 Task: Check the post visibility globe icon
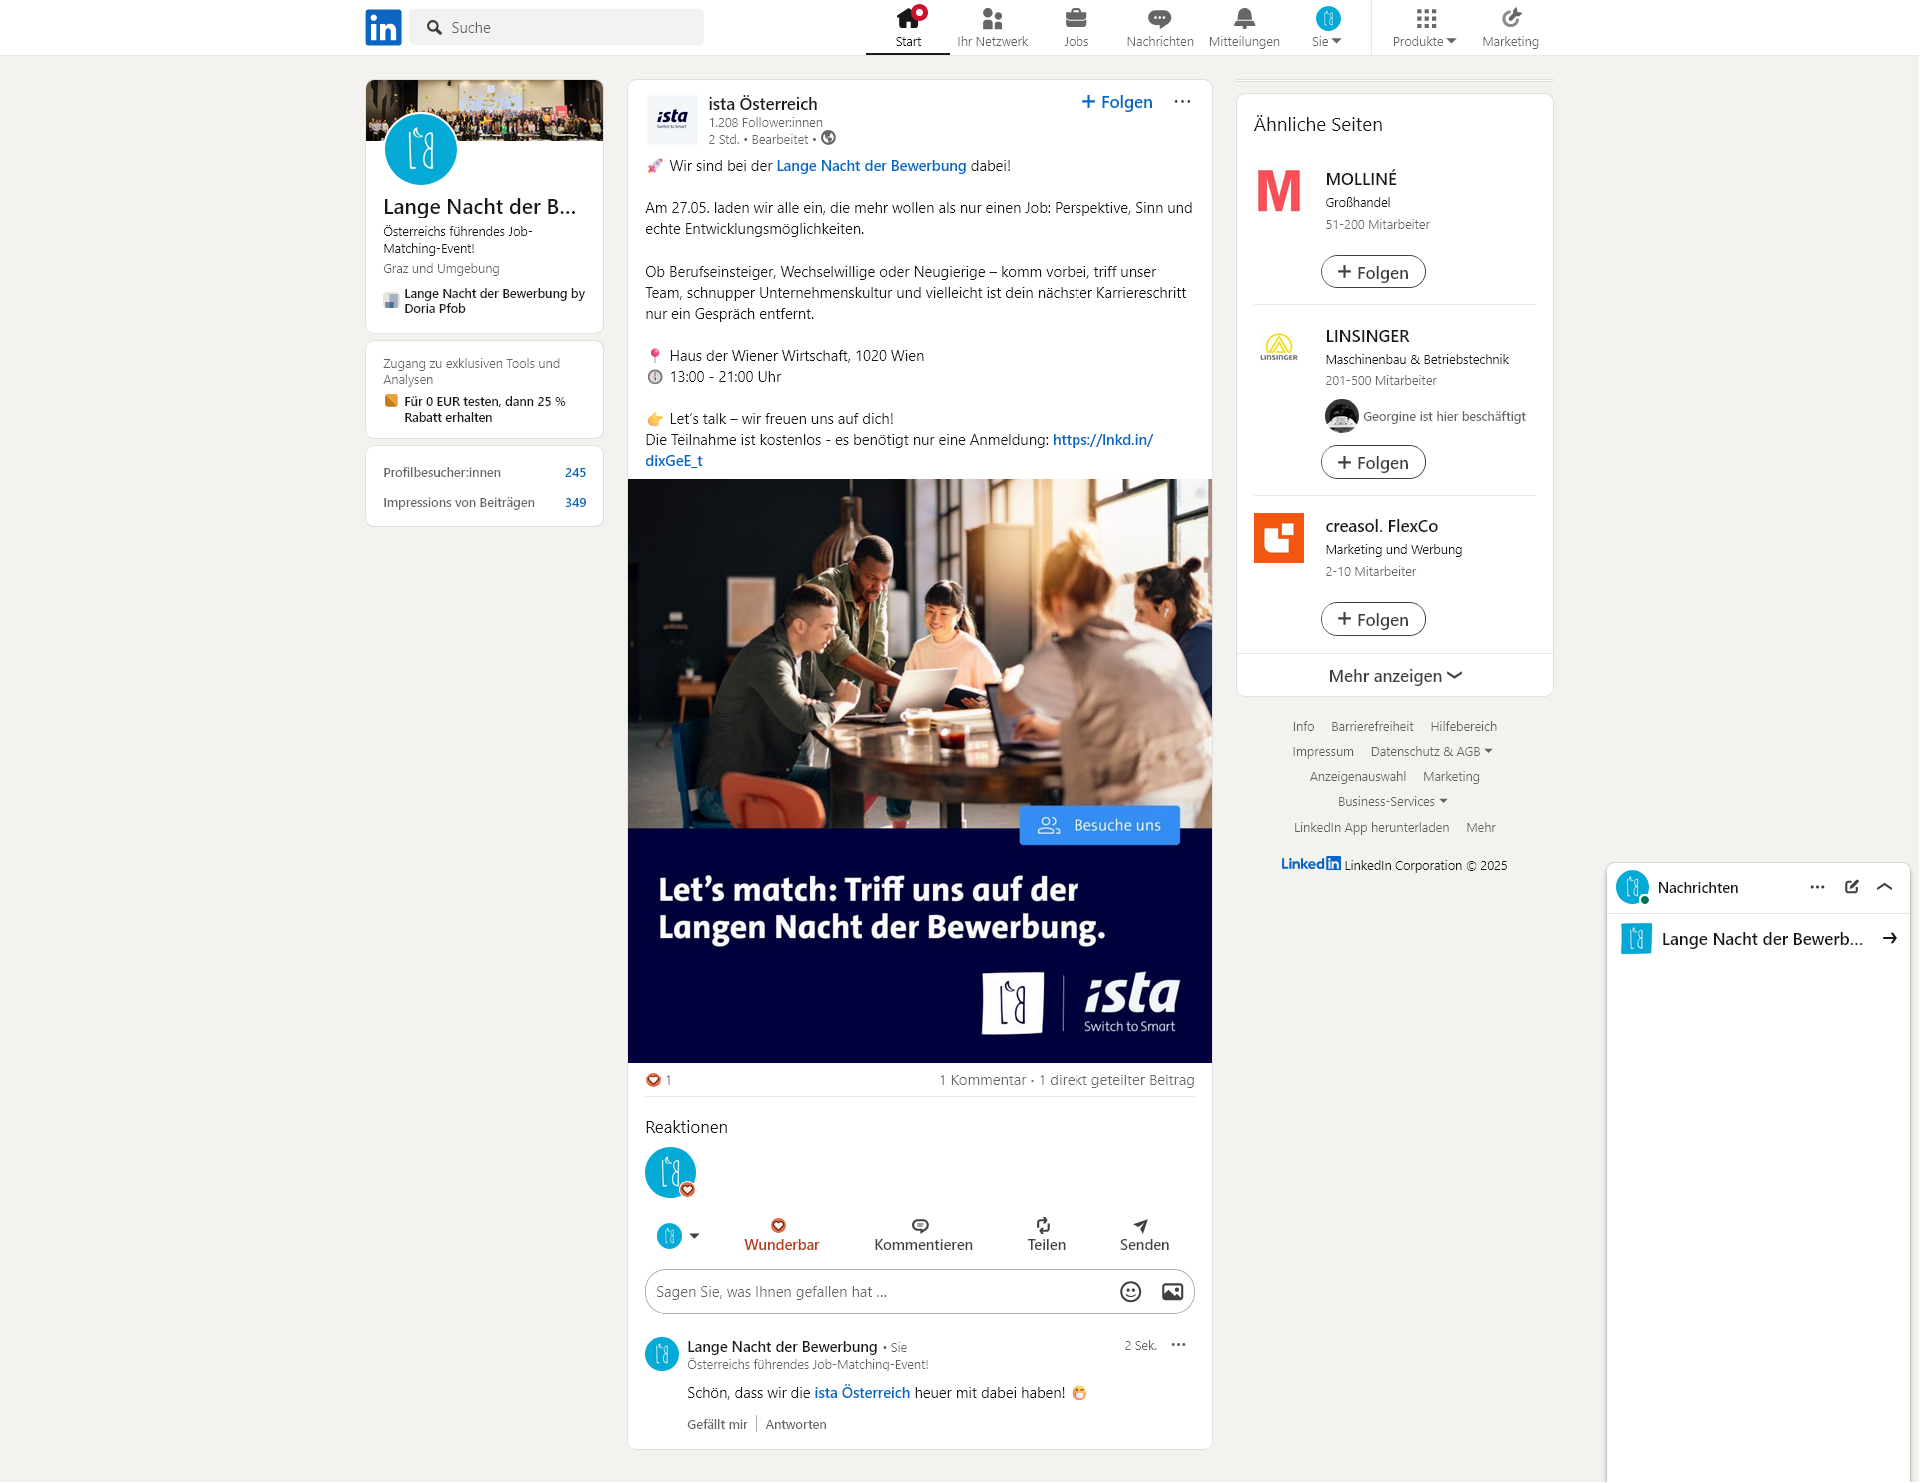tap(828, 138)
